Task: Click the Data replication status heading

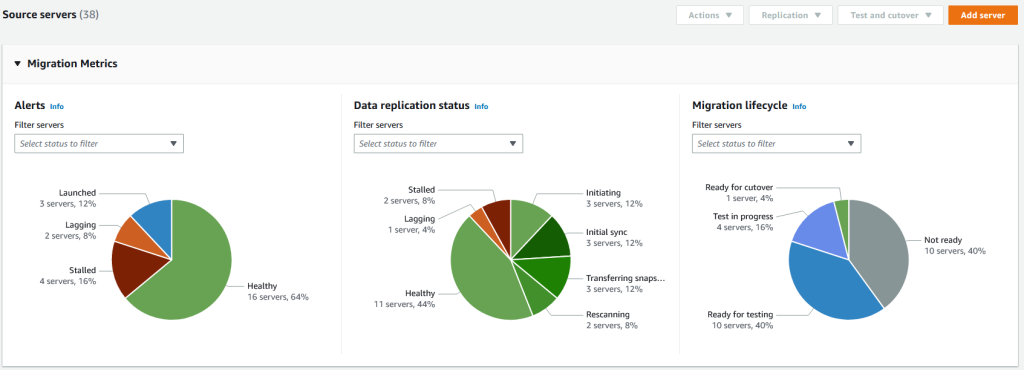Action: 411,105
